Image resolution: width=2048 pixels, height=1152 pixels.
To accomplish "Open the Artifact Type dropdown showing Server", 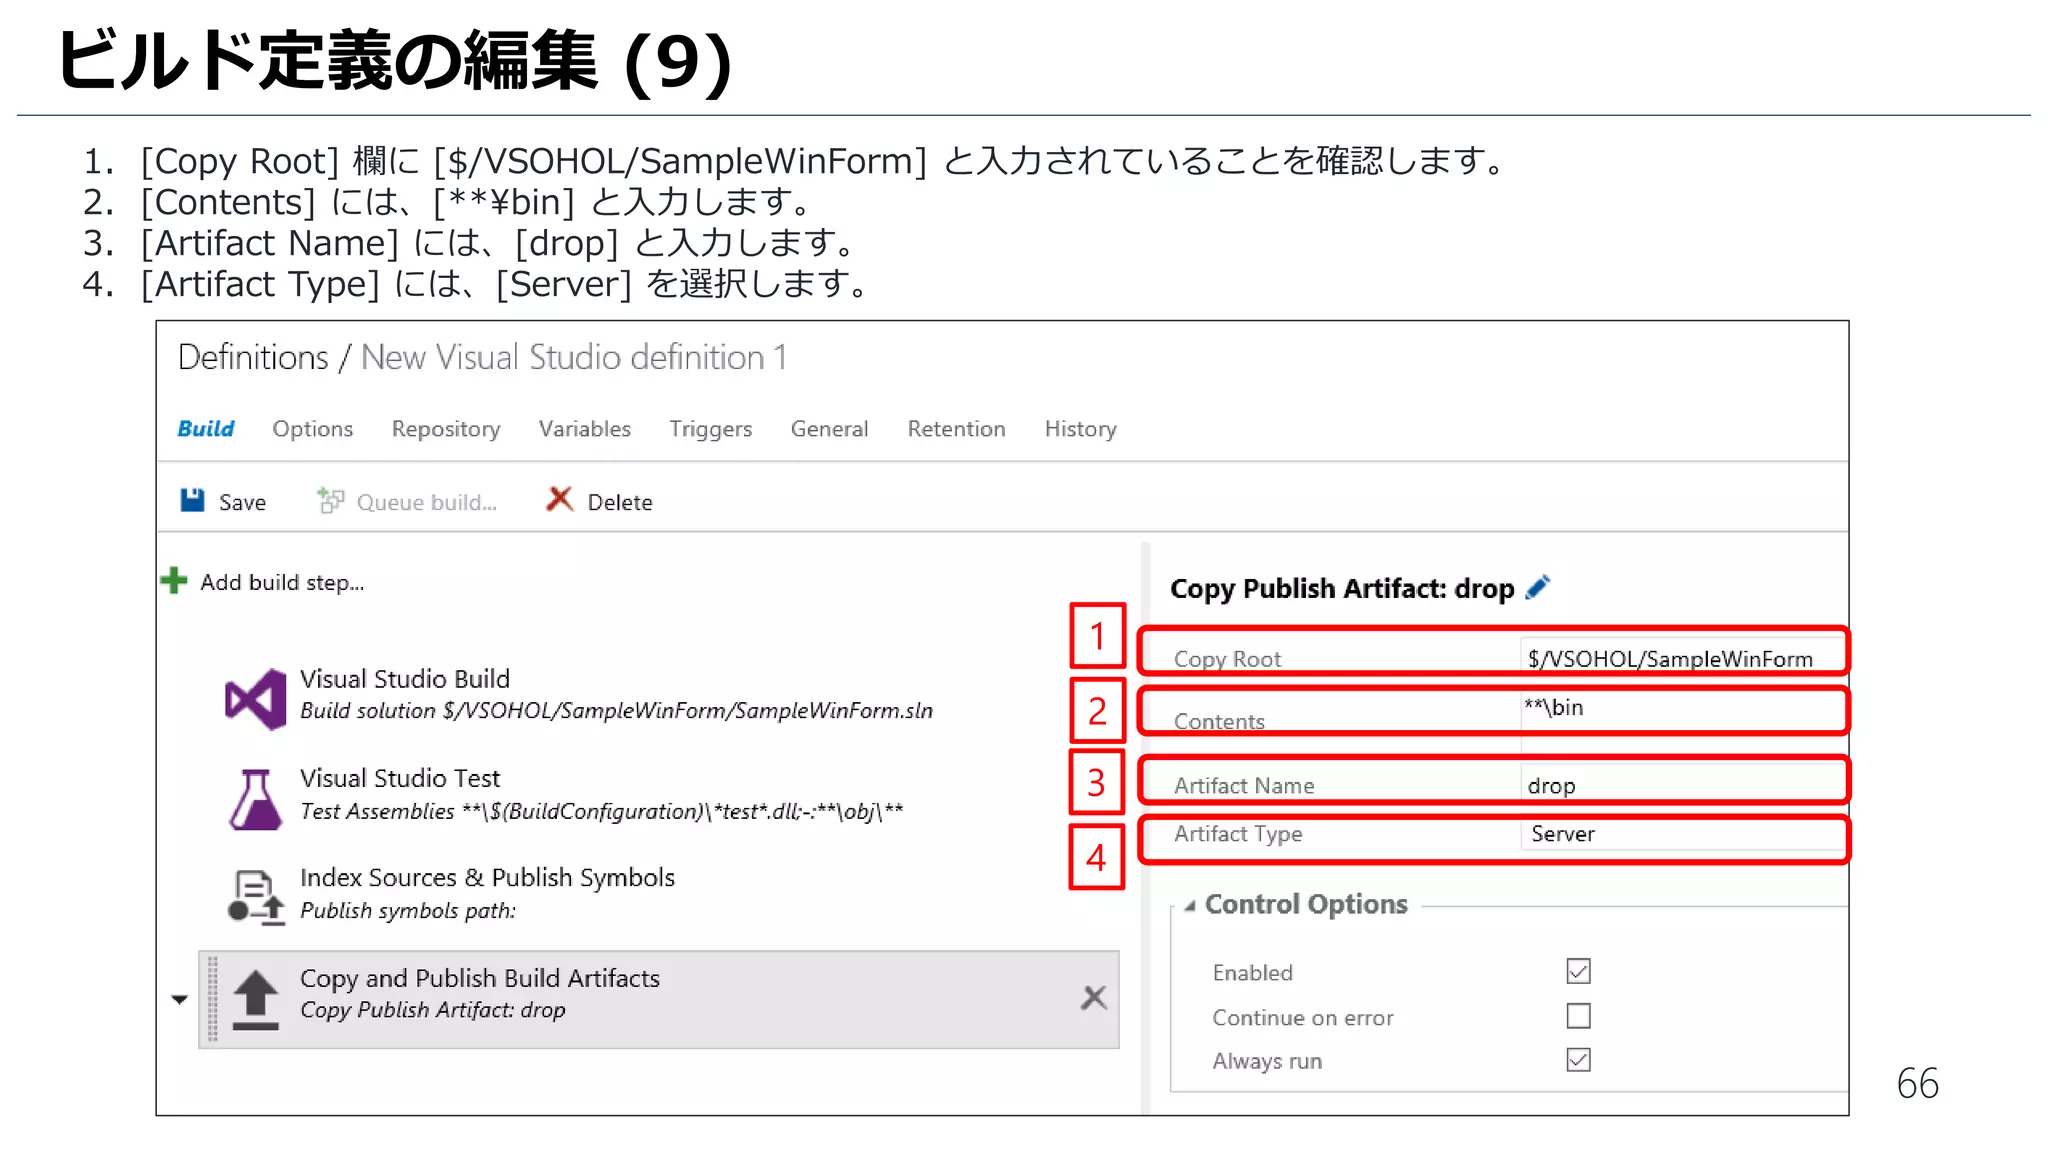I will click(1683, 834).
